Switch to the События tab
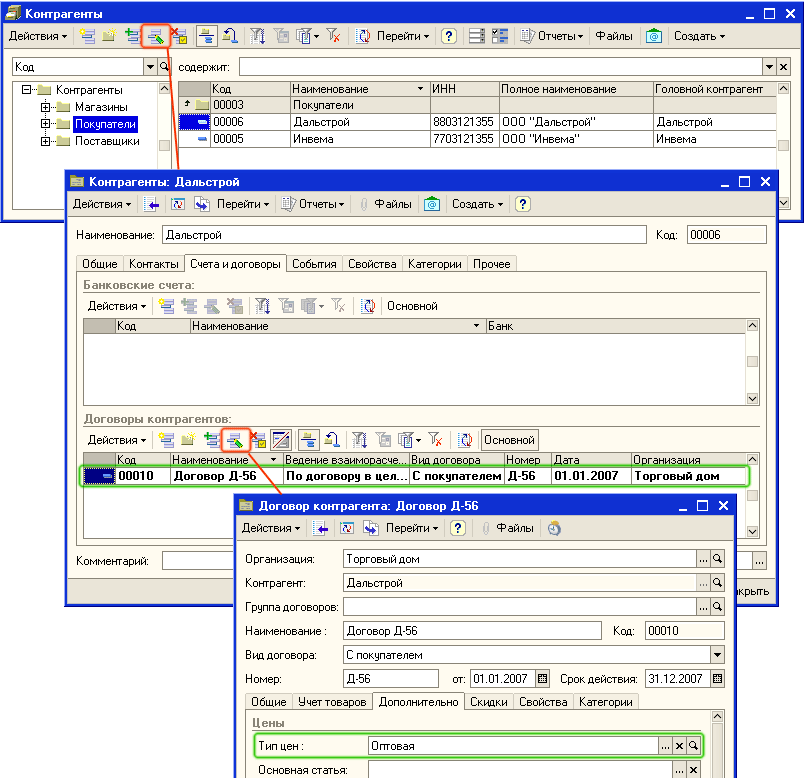 pos(314,264)
